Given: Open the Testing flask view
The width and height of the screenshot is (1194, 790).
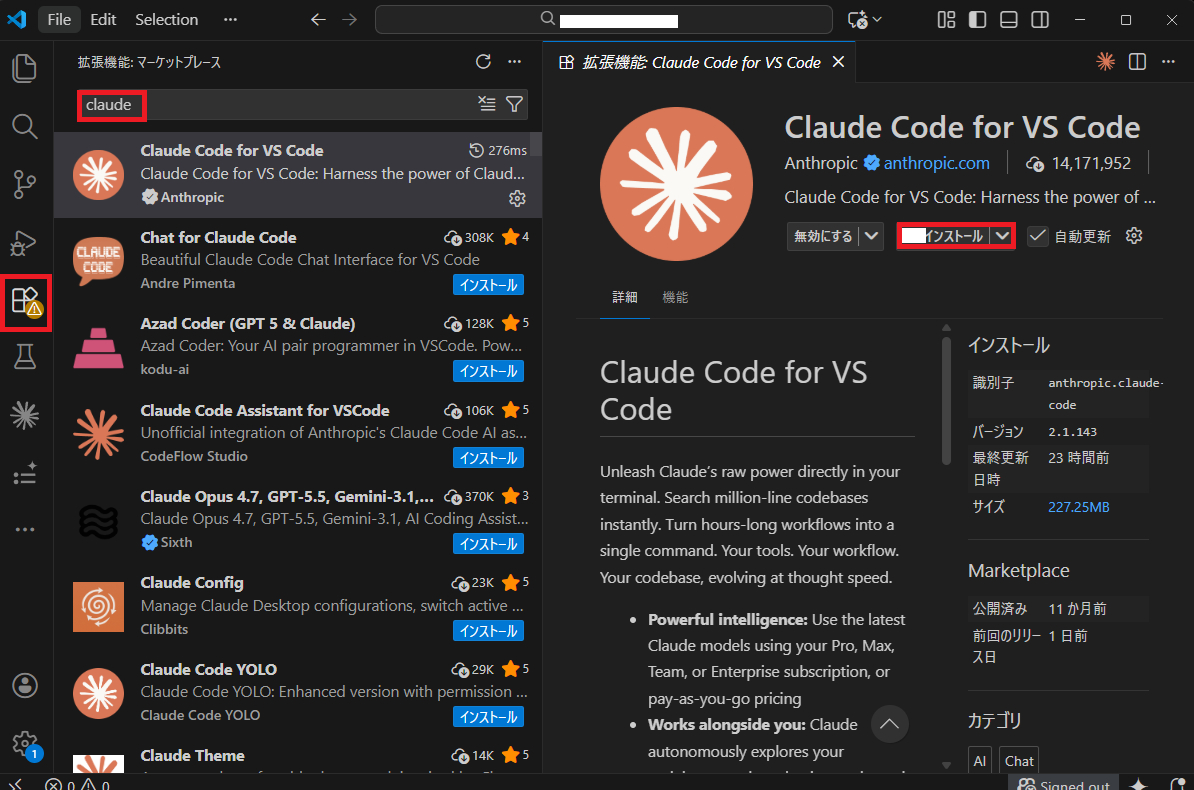Looking at the screenshot, I should coord(25,357).
